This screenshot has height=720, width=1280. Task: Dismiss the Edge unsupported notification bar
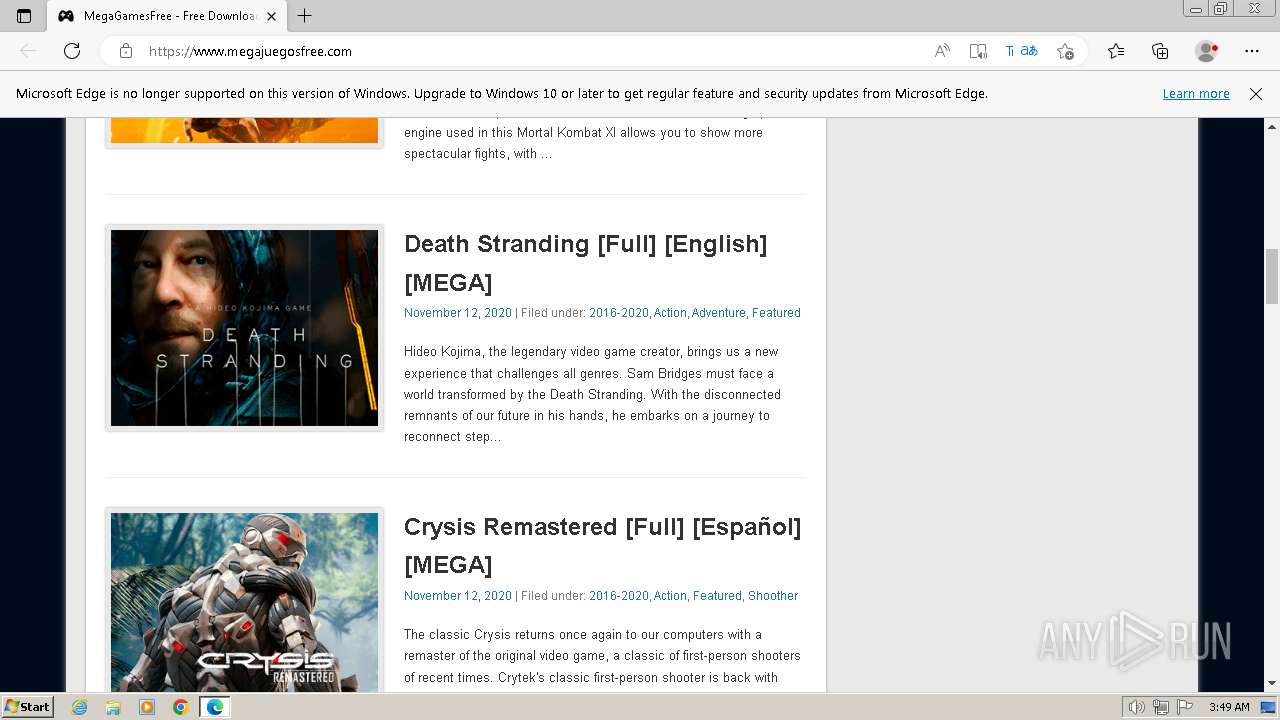point(1256,93)
